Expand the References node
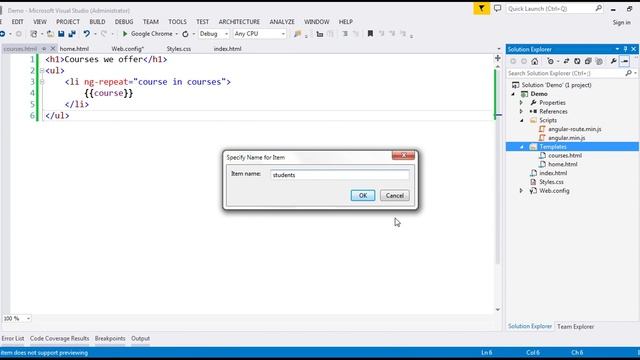 point(521,111)
